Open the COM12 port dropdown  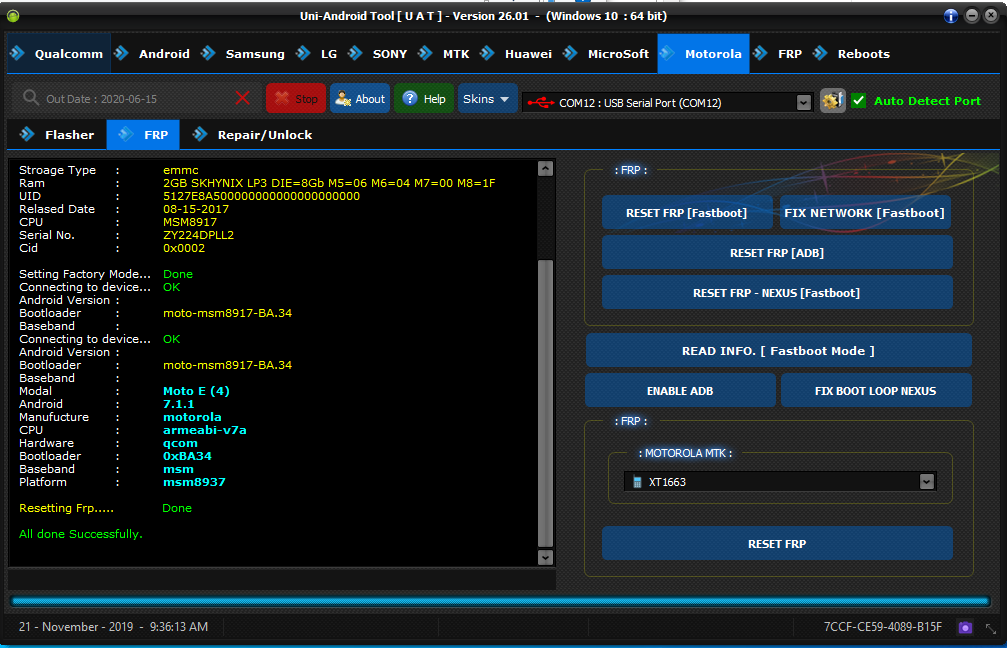tap(803, 103)
